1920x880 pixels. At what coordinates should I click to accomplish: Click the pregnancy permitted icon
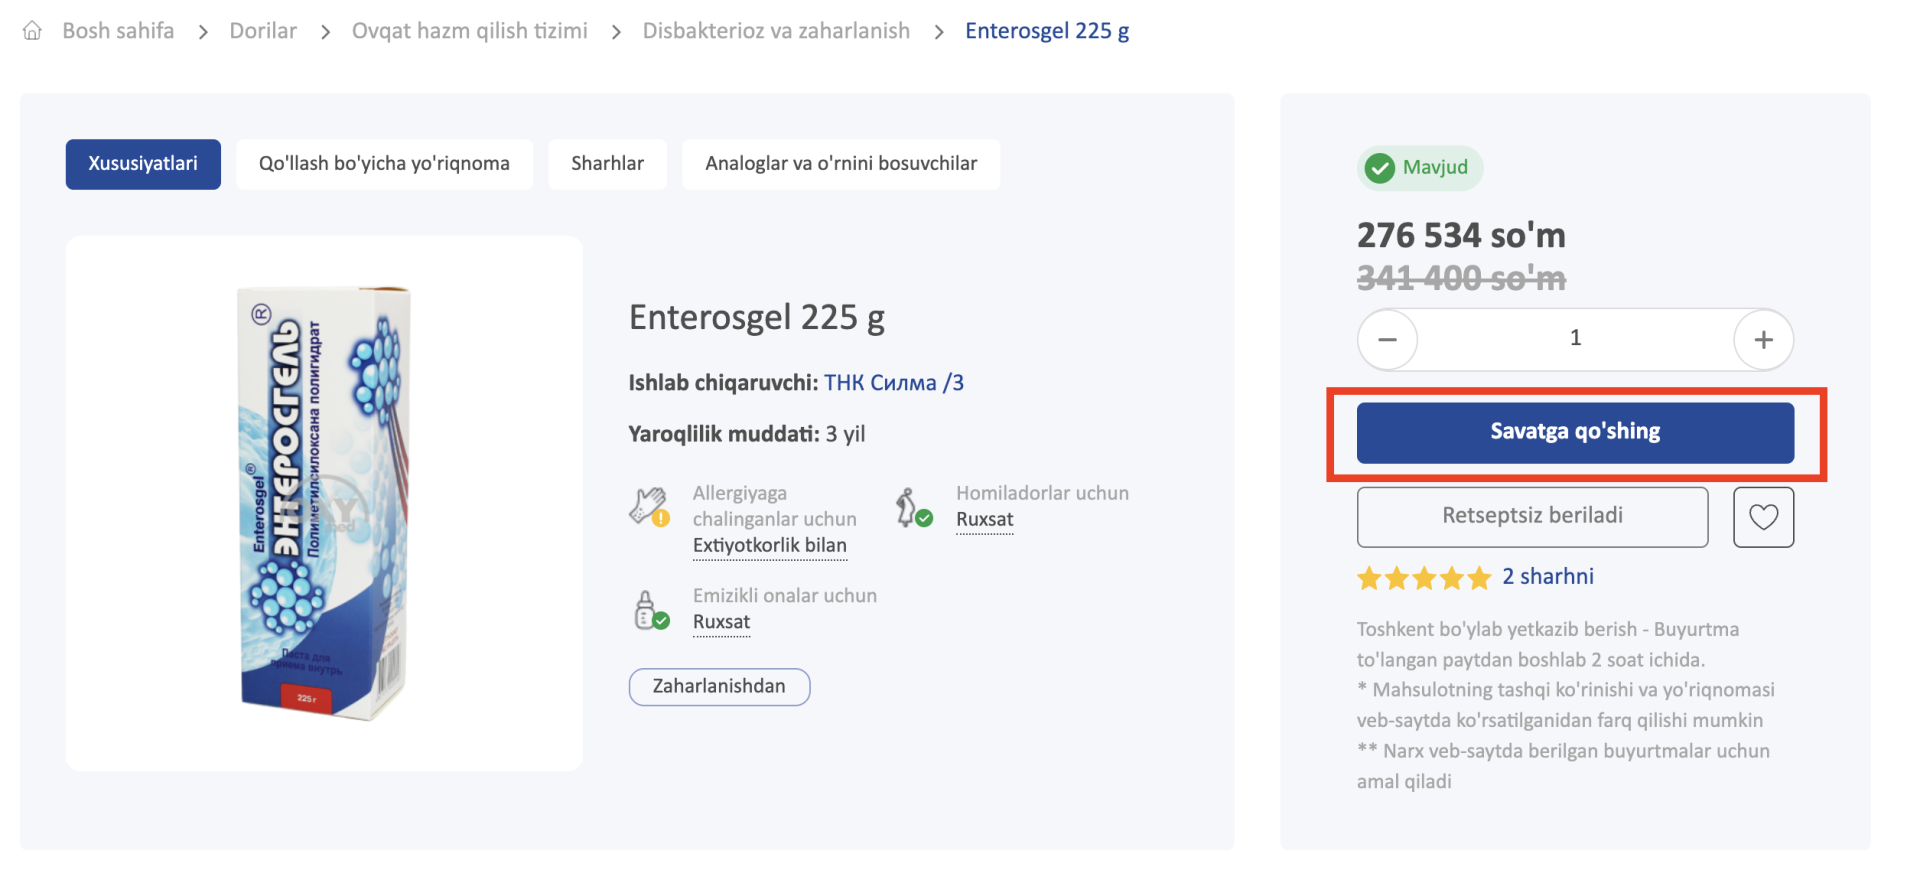pos(912,508)
